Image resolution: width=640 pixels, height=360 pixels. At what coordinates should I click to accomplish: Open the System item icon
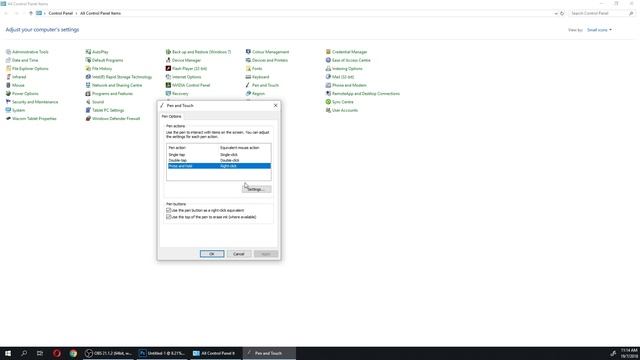pyautogui.click(x=8, y=110)
